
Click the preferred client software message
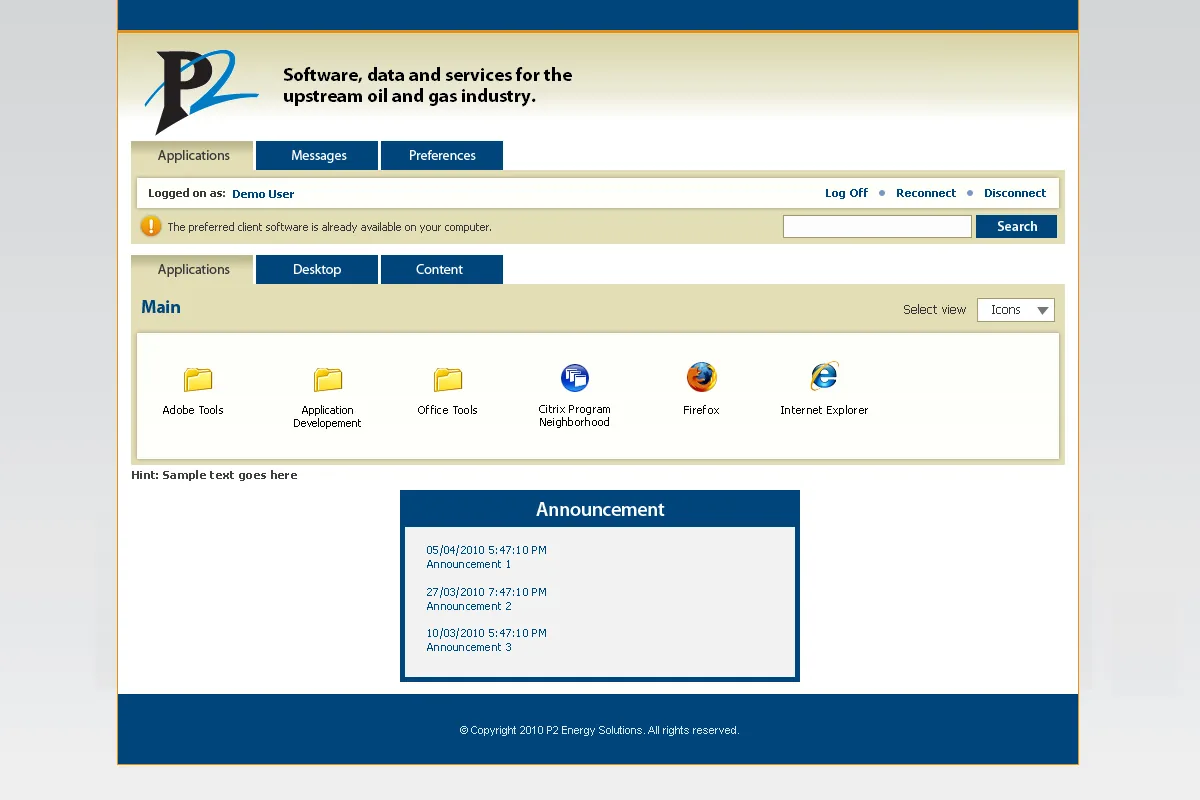pyautogui.click(x=329, y=227)
